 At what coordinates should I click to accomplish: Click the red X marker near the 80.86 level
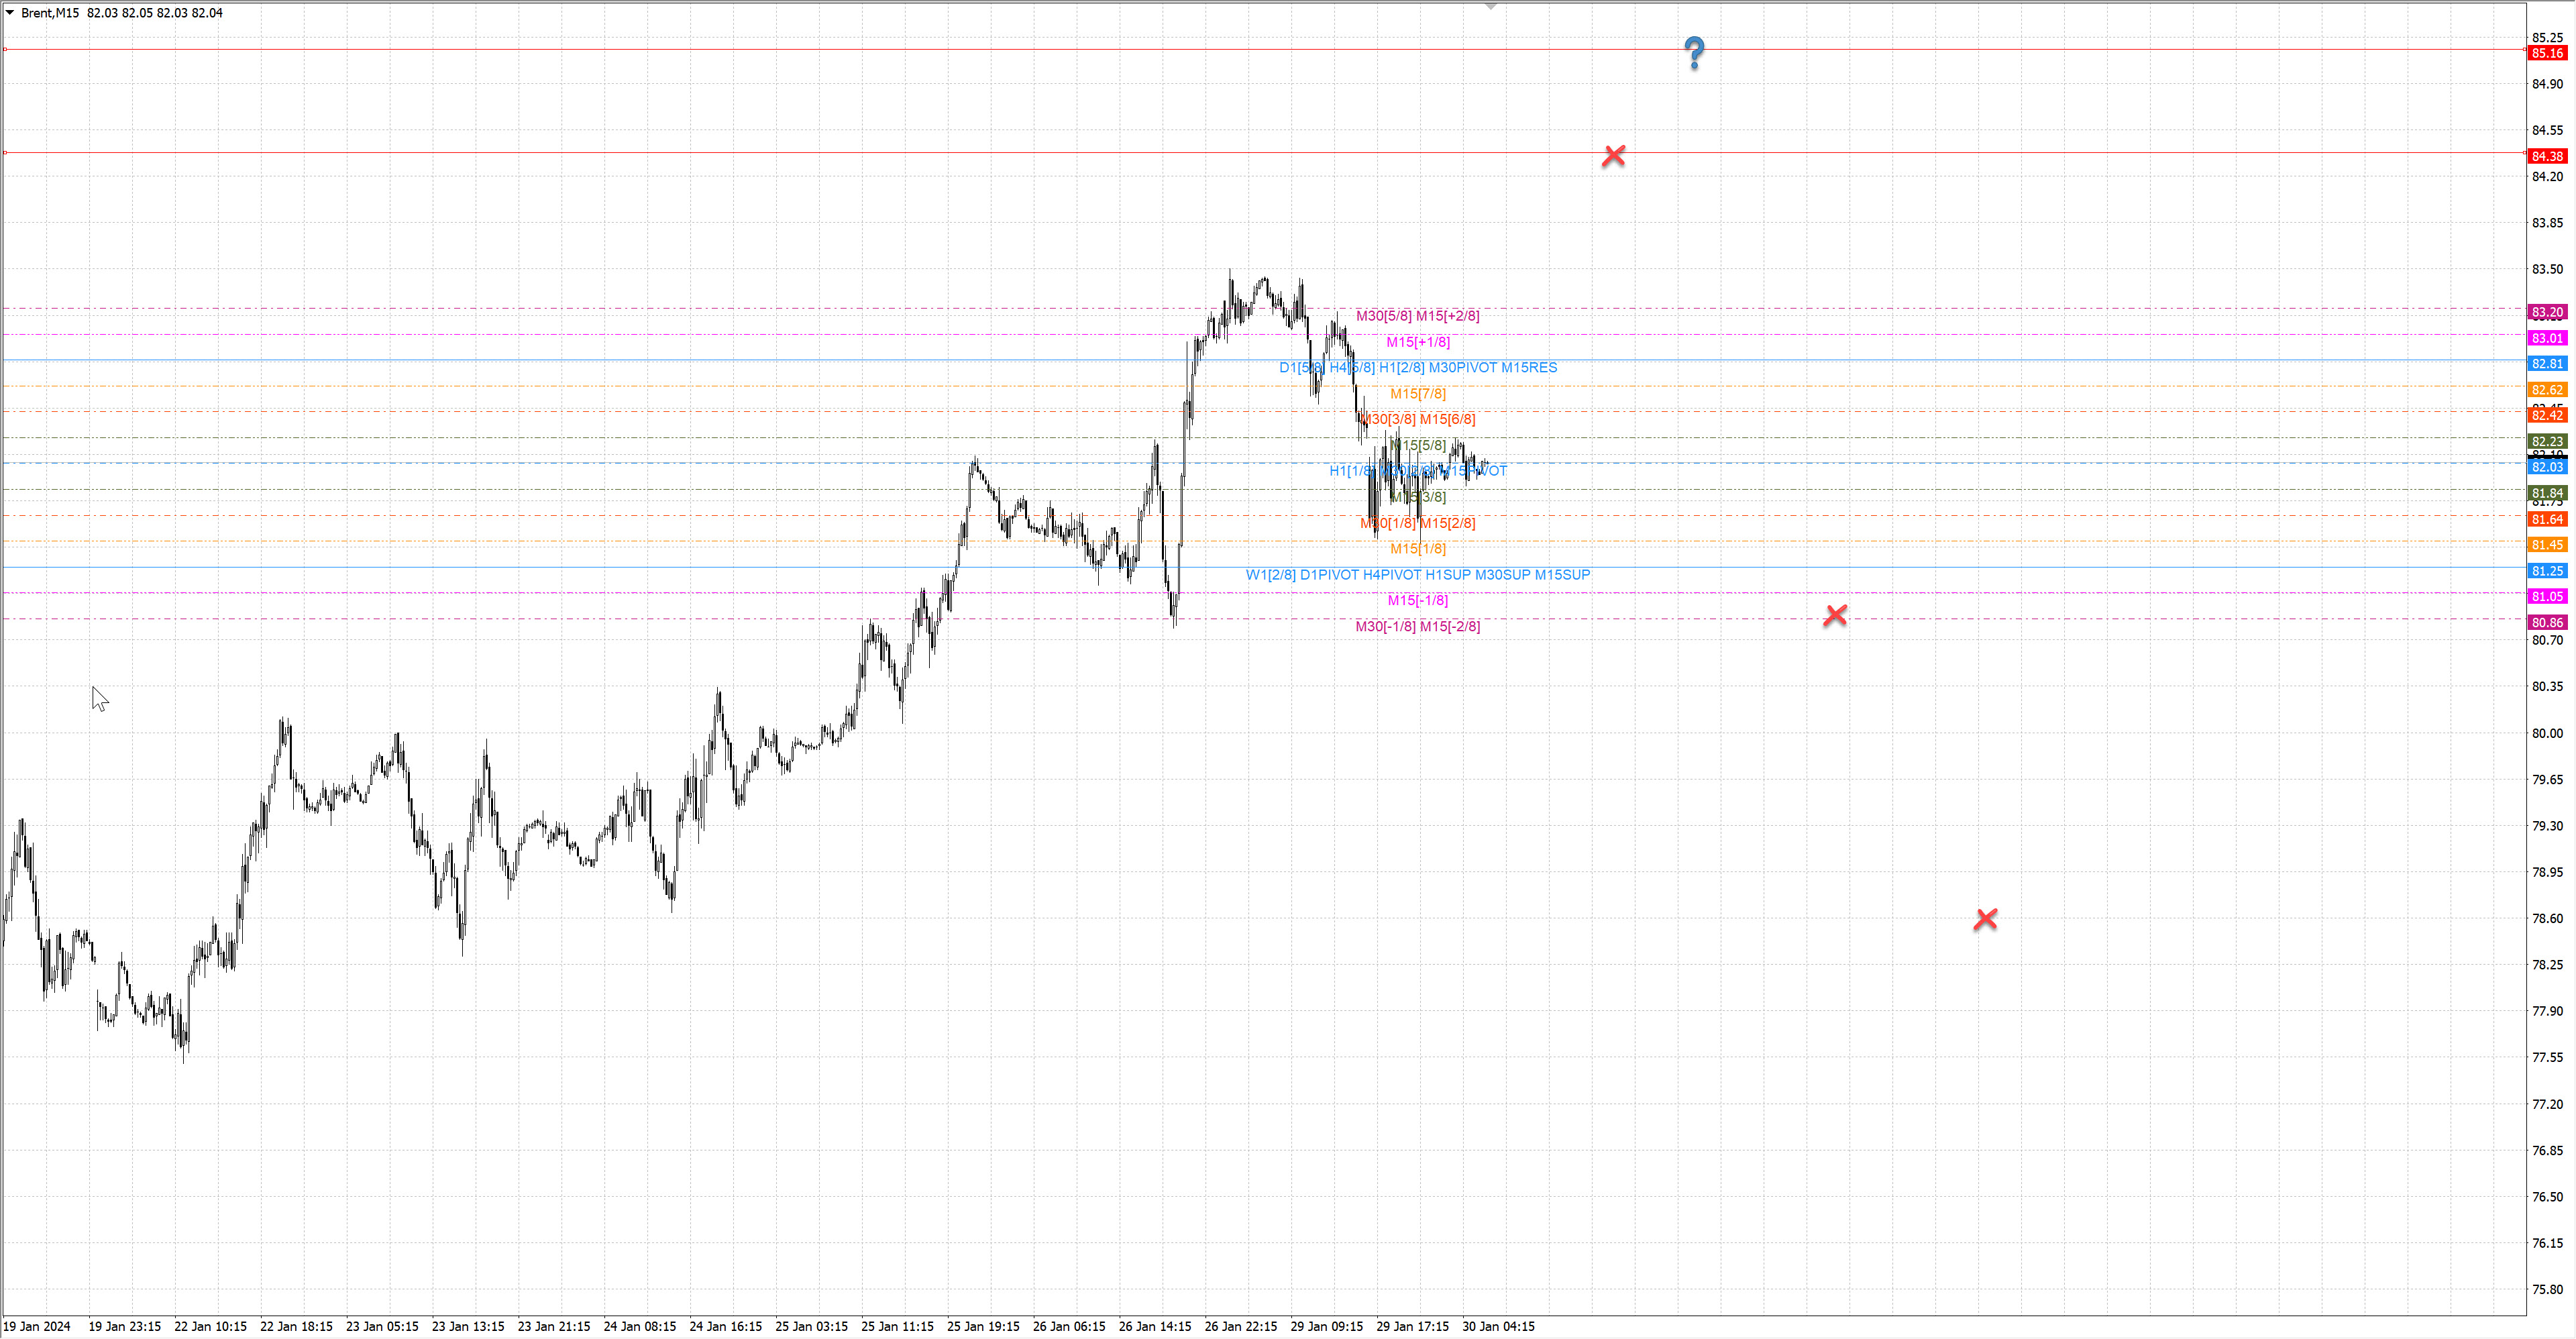1835,615
